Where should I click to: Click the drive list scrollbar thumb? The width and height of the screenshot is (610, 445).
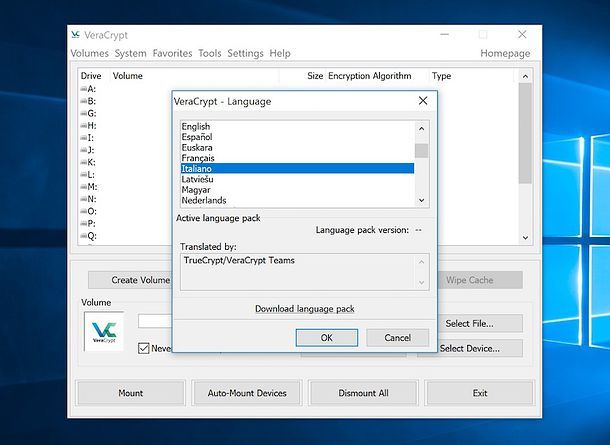click(x=525, y=133)
